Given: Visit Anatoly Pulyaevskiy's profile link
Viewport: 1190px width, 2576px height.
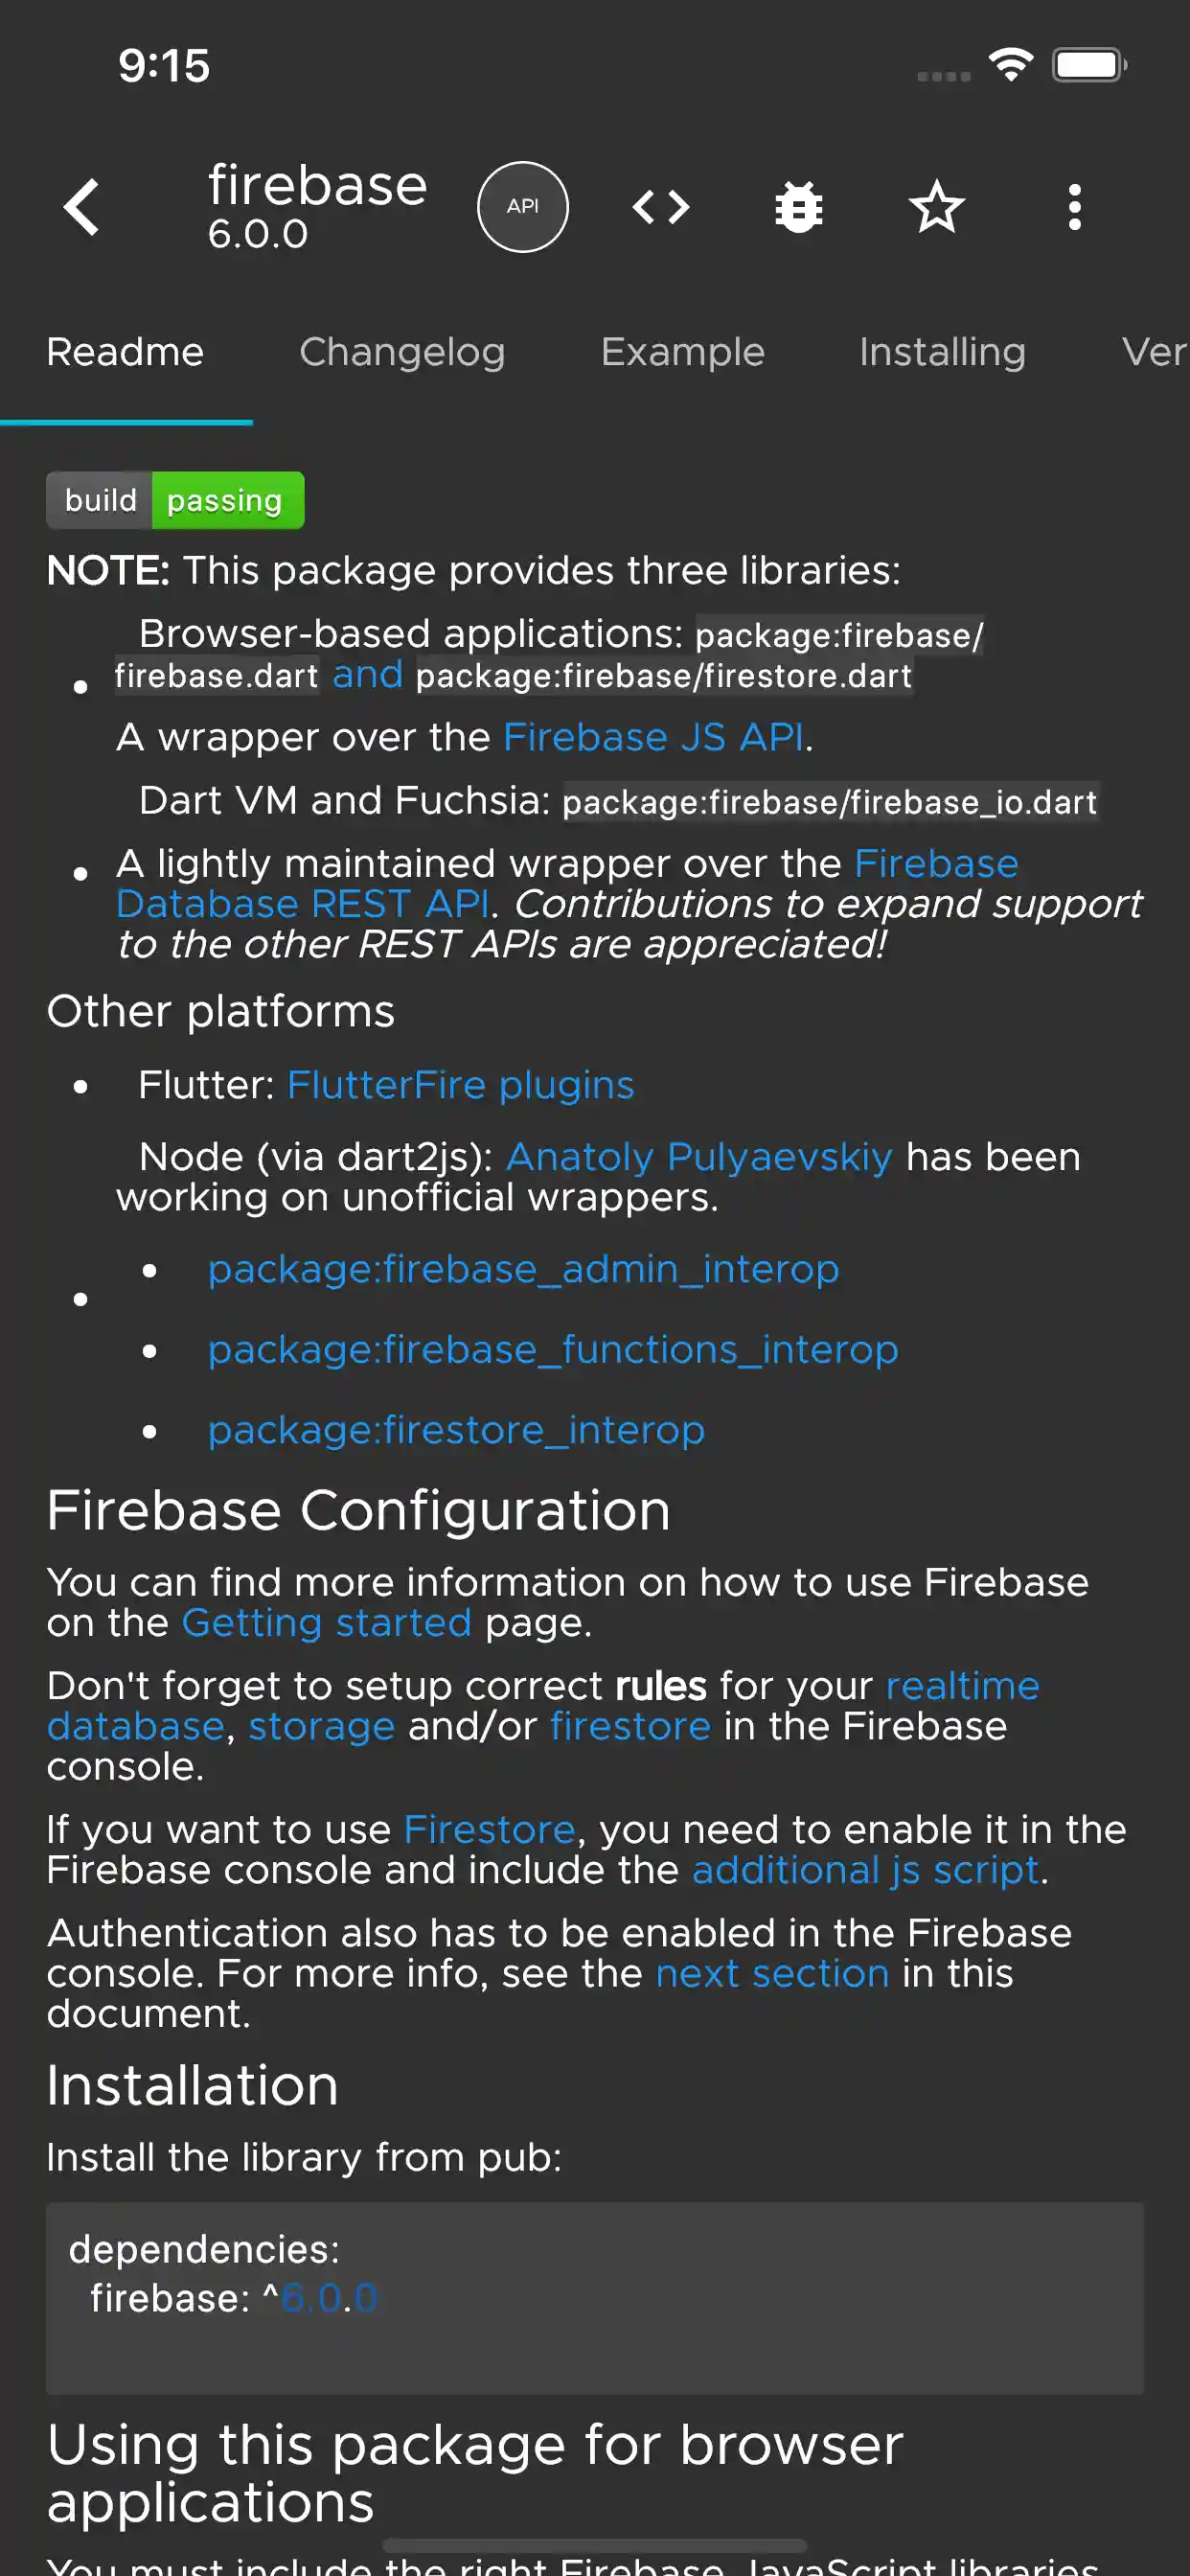Looking at the screenshot, I should point(699,1156).
